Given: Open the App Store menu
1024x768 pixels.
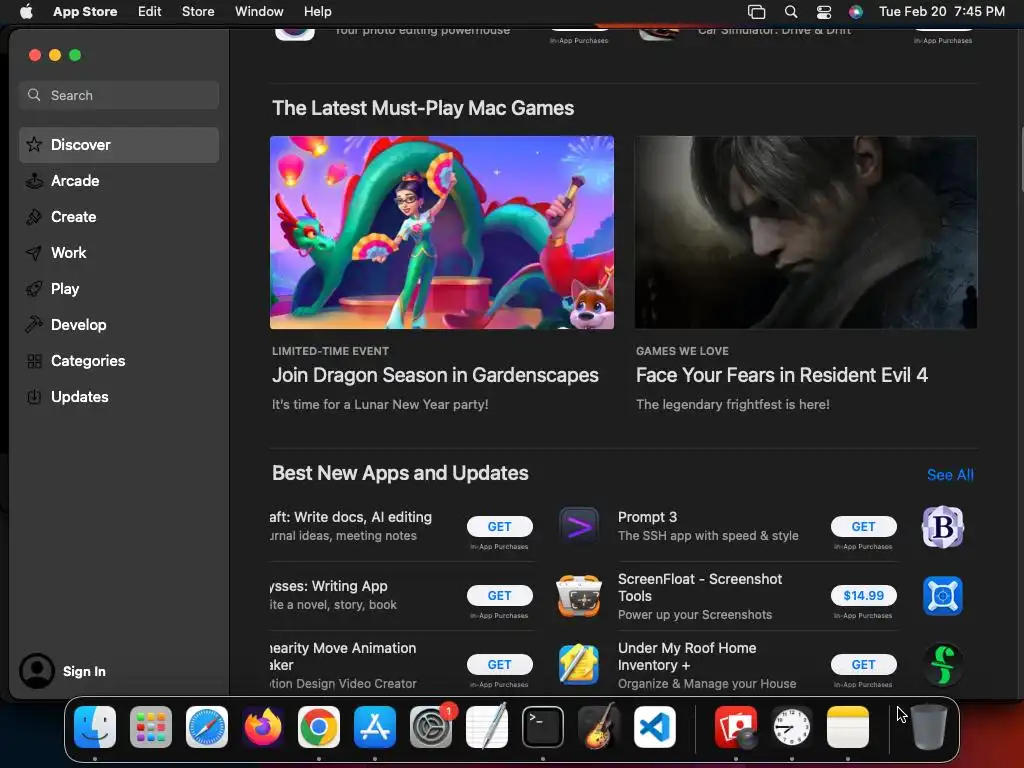Looking at the screenshot, I should 85,12.
